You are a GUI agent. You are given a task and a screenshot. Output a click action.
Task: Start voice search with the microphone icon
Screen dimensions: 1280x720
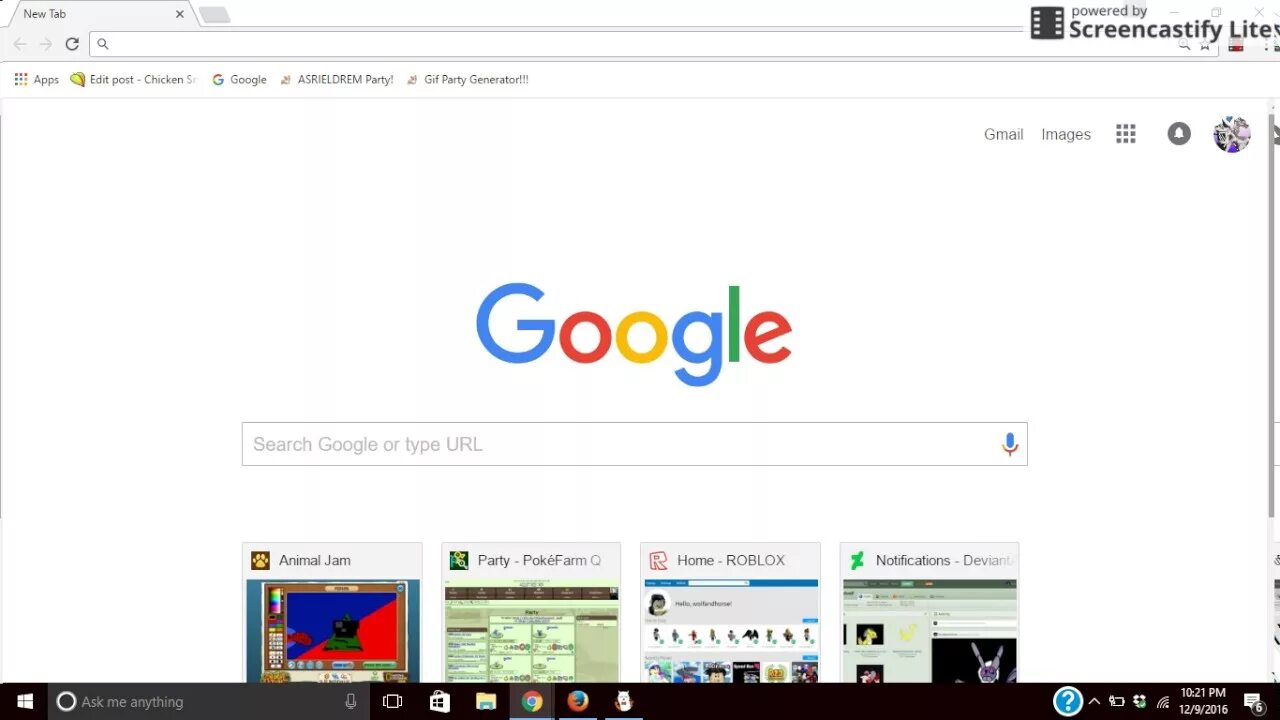click(x=1010, y=444)
